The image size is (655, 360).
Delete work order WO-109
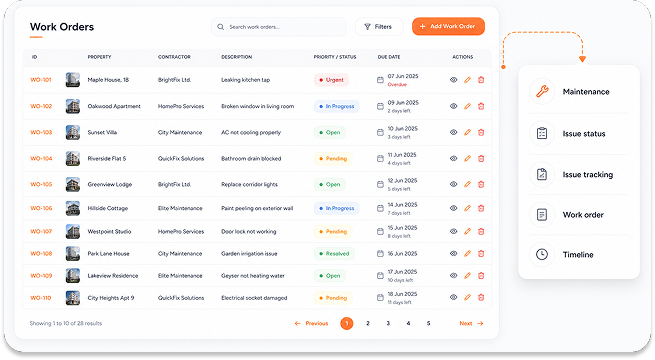pos(481,276)
